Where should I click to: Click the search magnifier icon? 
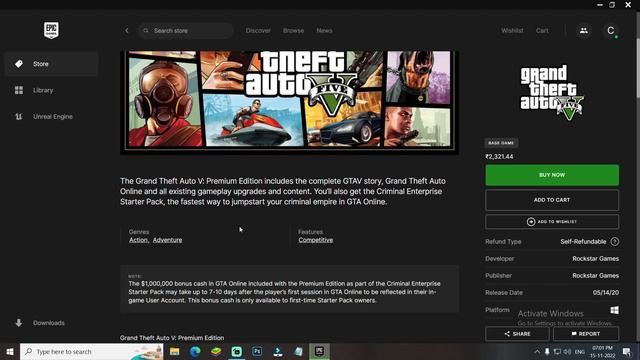pyautogui.click(x=146, y=31)
